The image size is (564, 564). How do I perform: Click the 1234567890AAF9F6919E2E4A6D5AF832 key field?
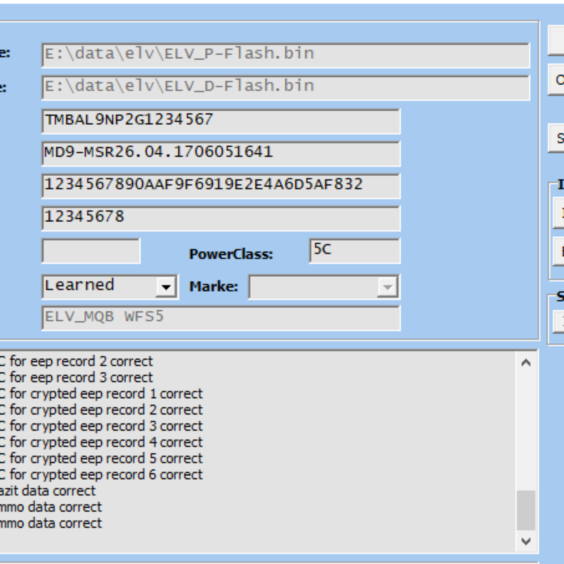click(221, 186)
